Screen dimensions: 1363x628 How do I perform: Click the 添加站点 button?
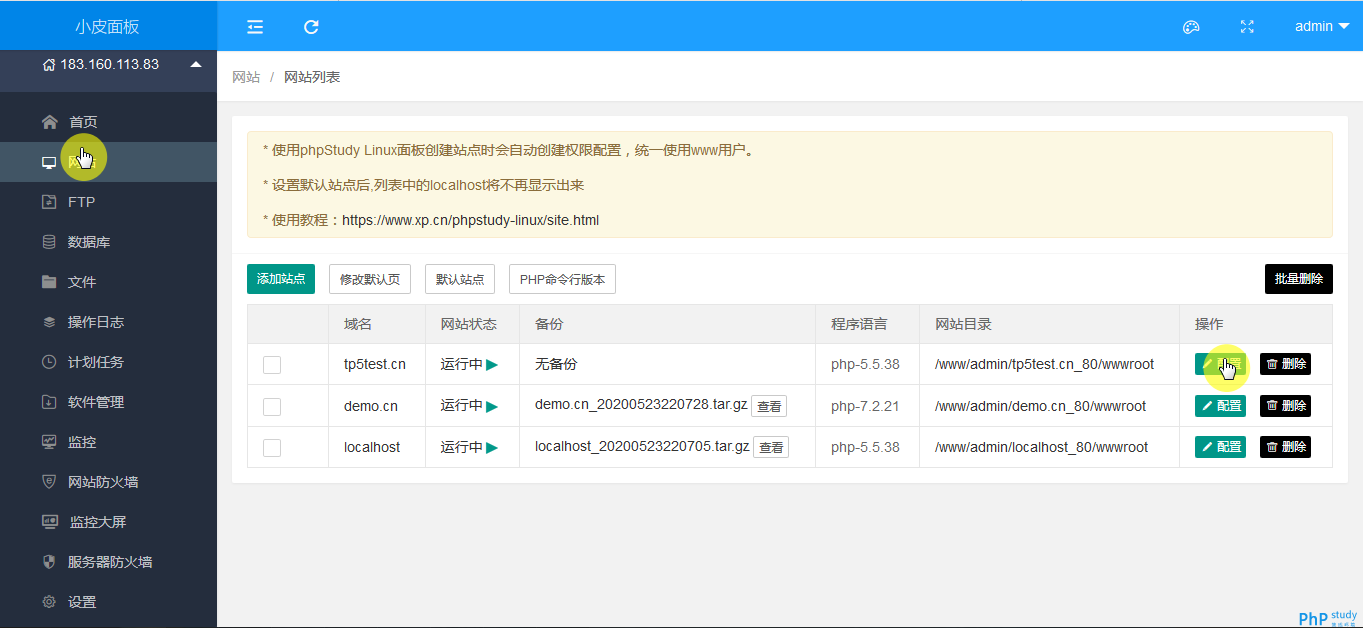281,279
